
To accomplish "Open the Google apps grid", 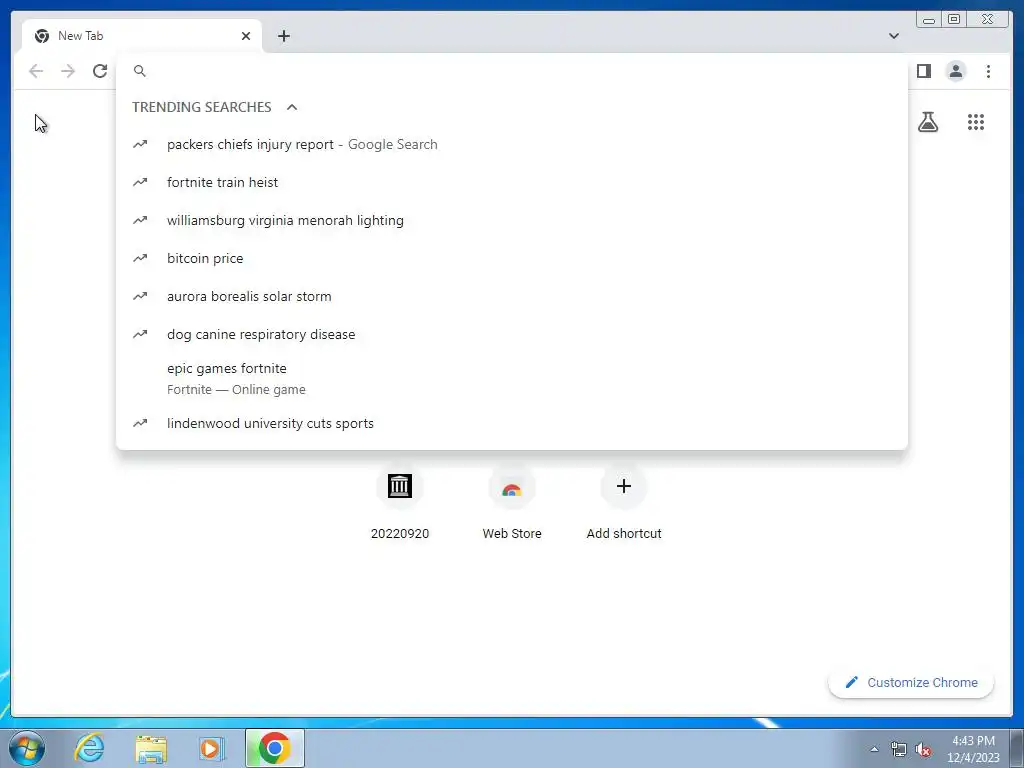I will coord(976,122).
